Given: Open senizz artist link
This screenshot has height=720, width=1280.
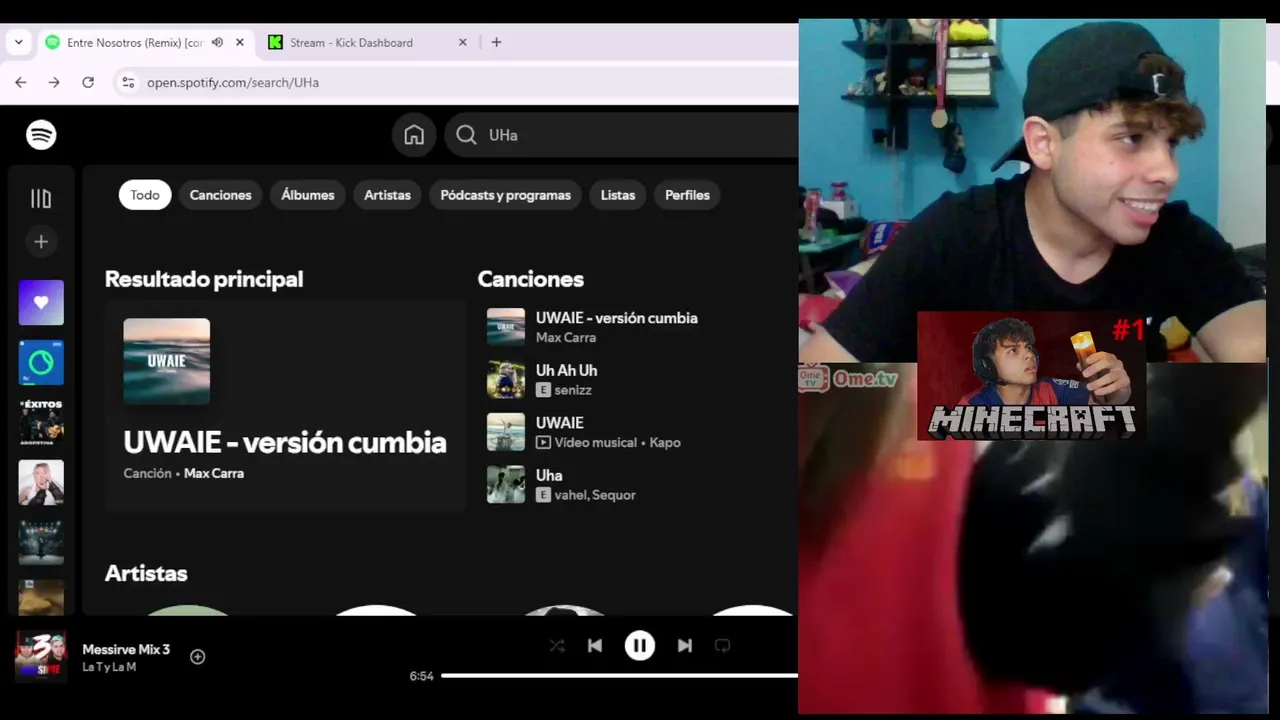Looking at the screenshot, I should pyautogui.click(x=573, y=390).
